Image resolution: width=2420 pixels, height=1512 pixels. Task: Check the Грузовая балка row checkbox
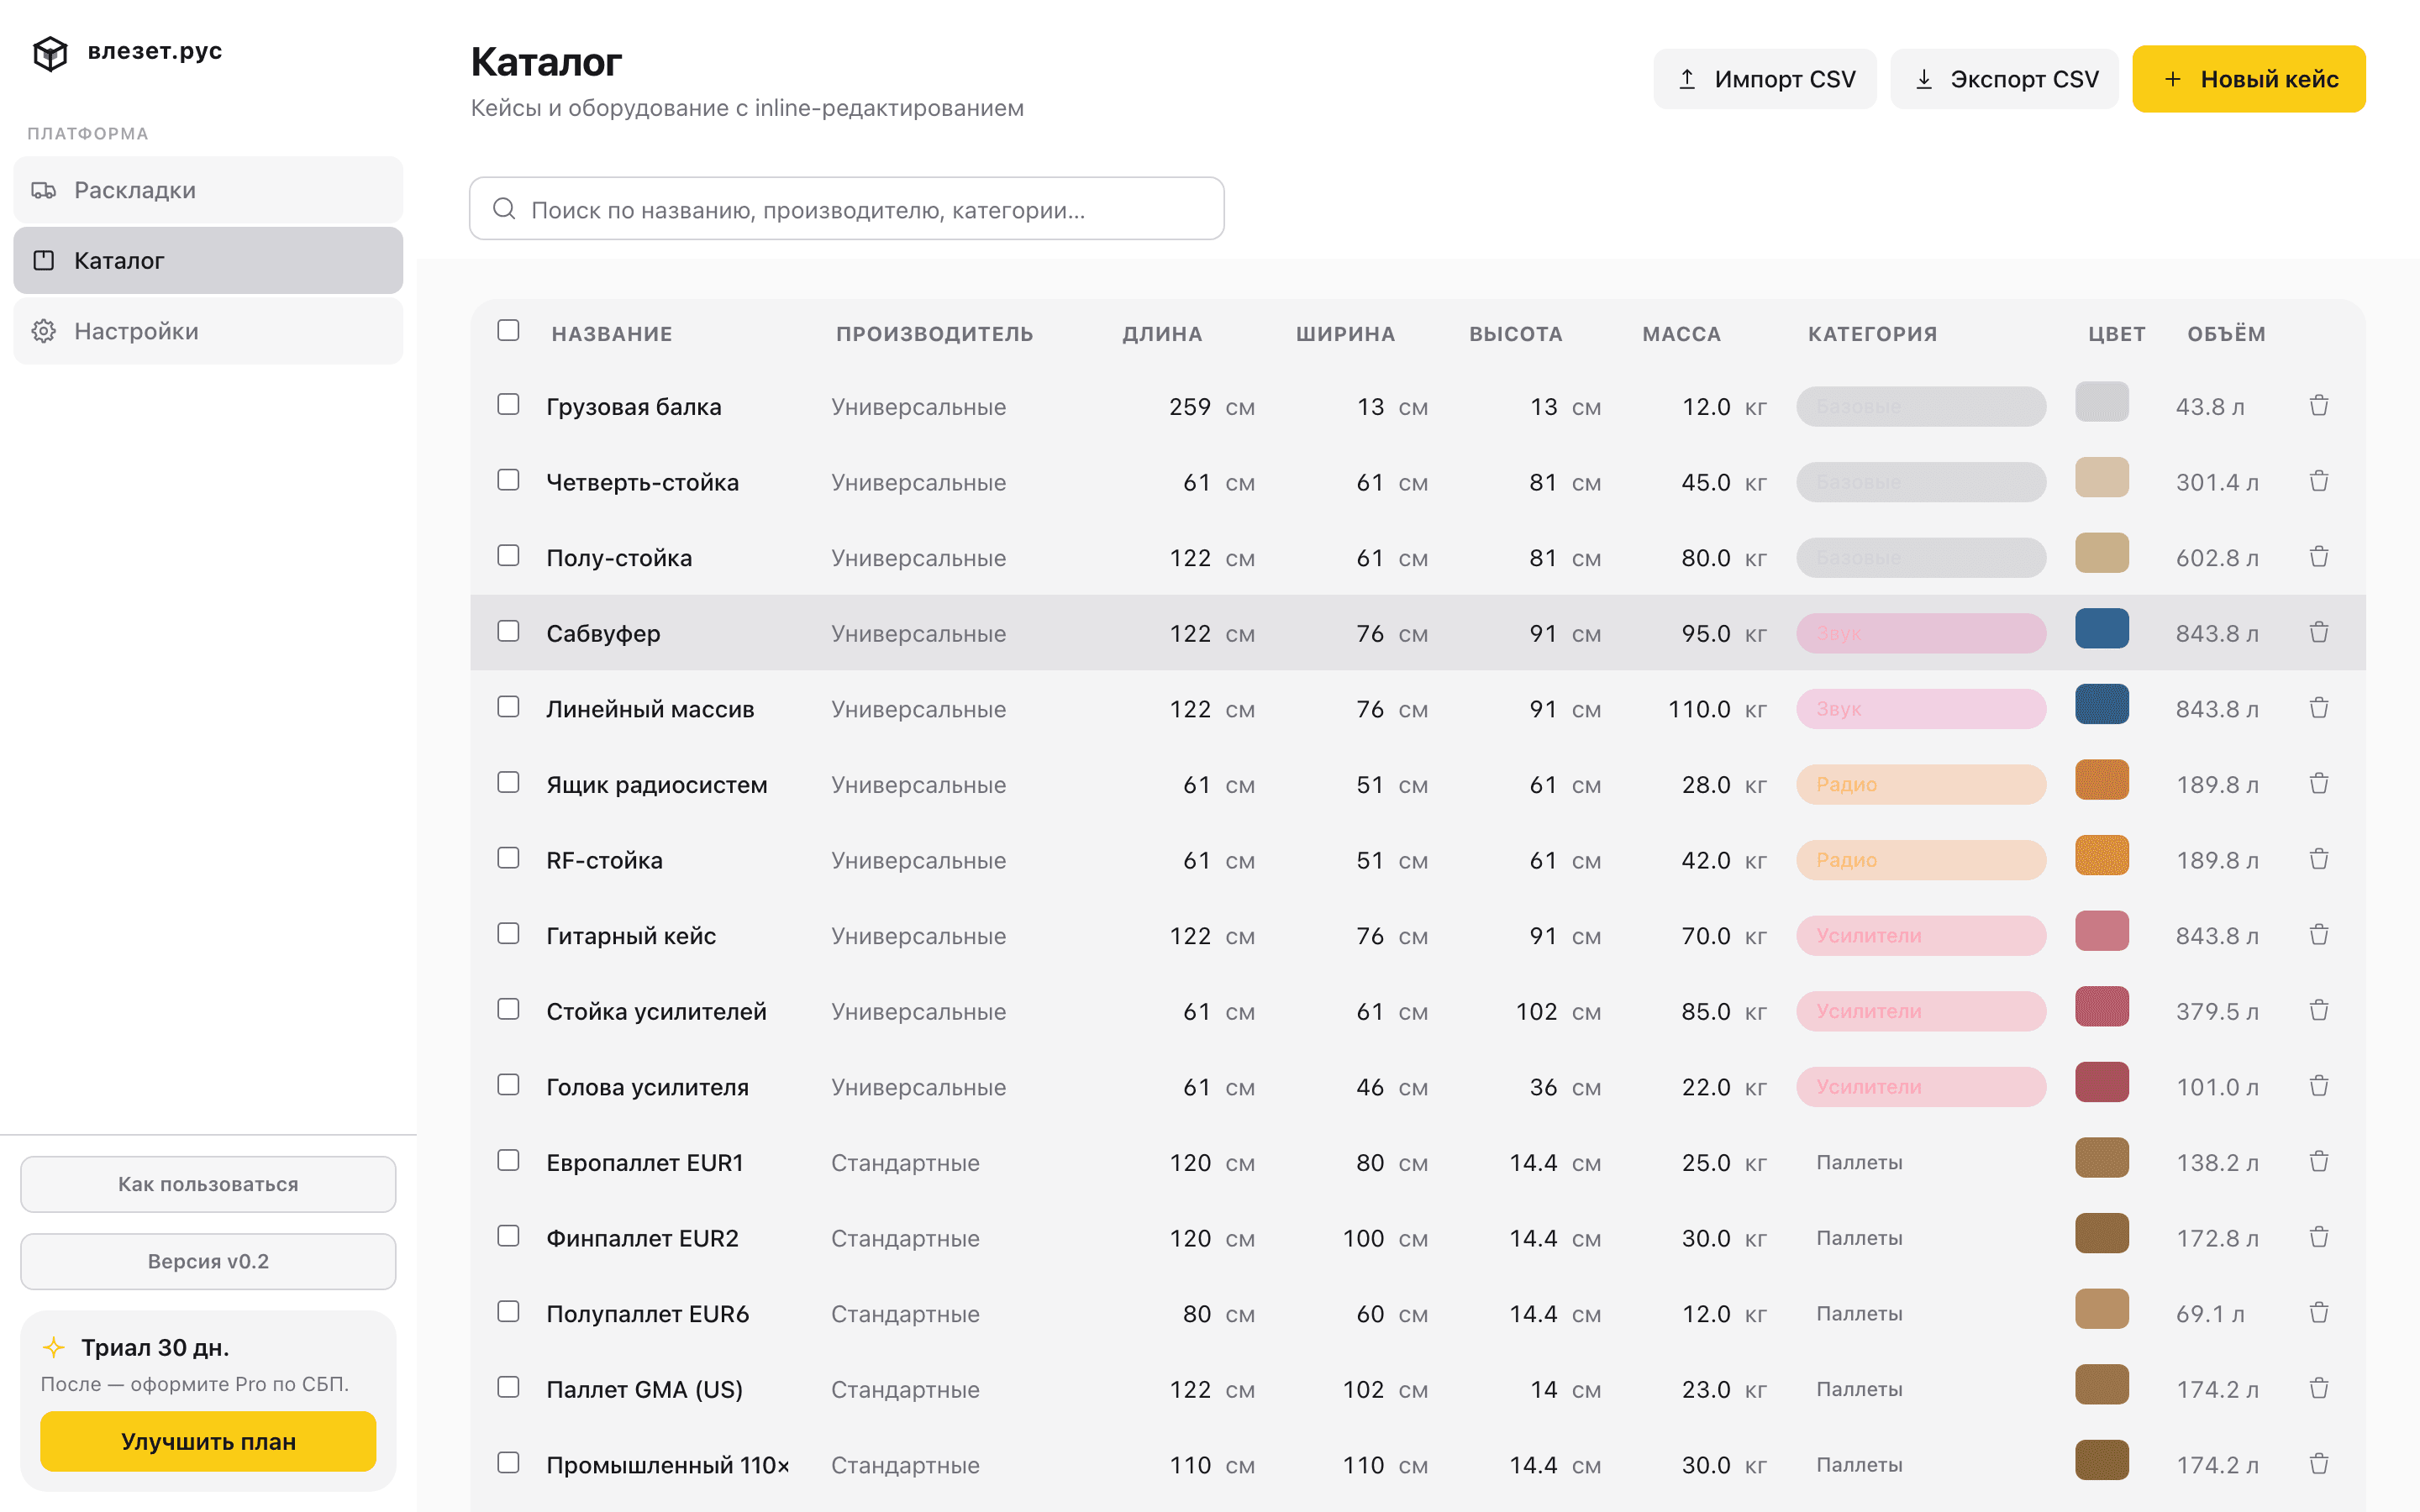[508, 404]
